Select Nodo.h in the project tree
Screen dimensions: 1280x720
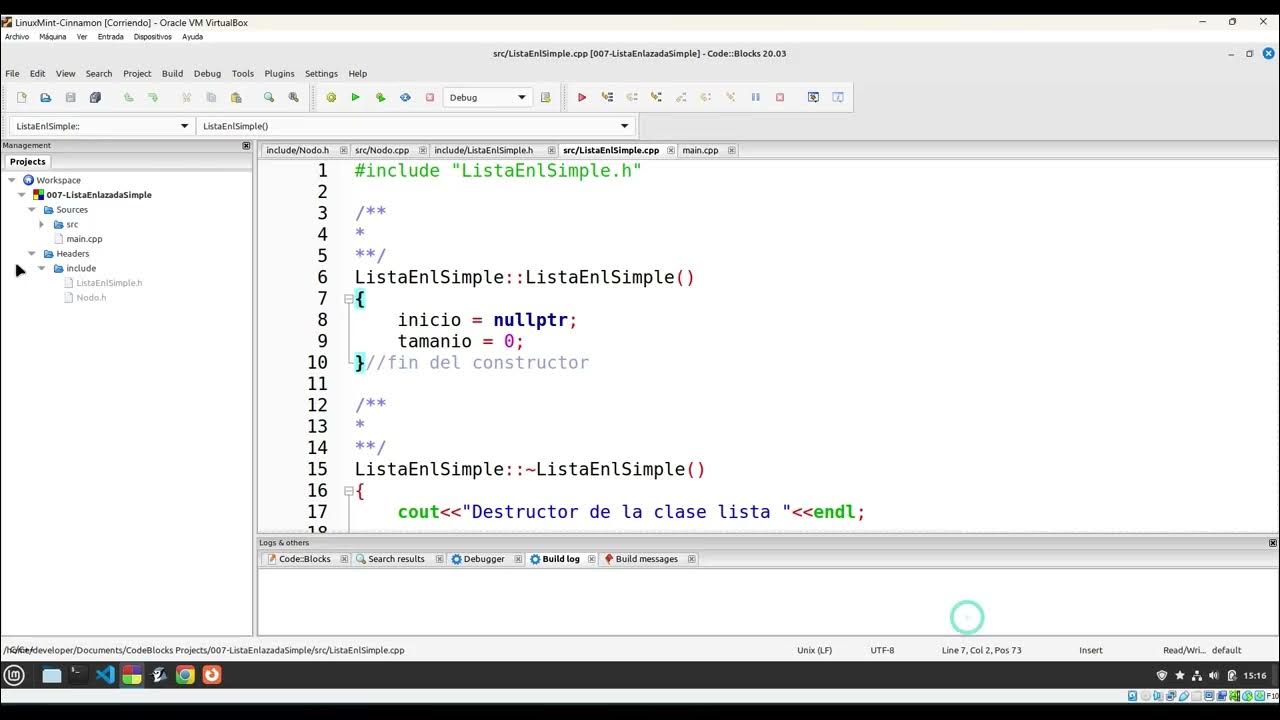tap(91, 298)
